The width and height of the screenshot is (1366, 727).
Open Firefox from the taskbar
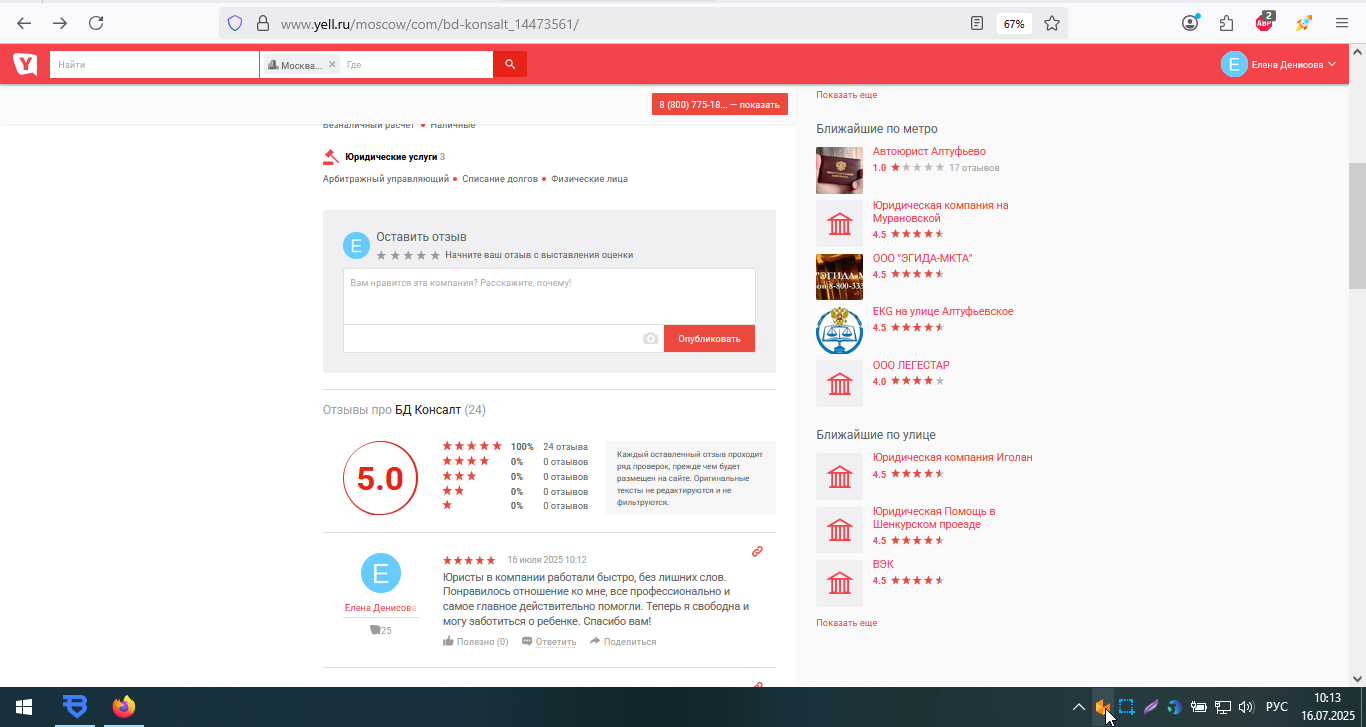(123, 707)
